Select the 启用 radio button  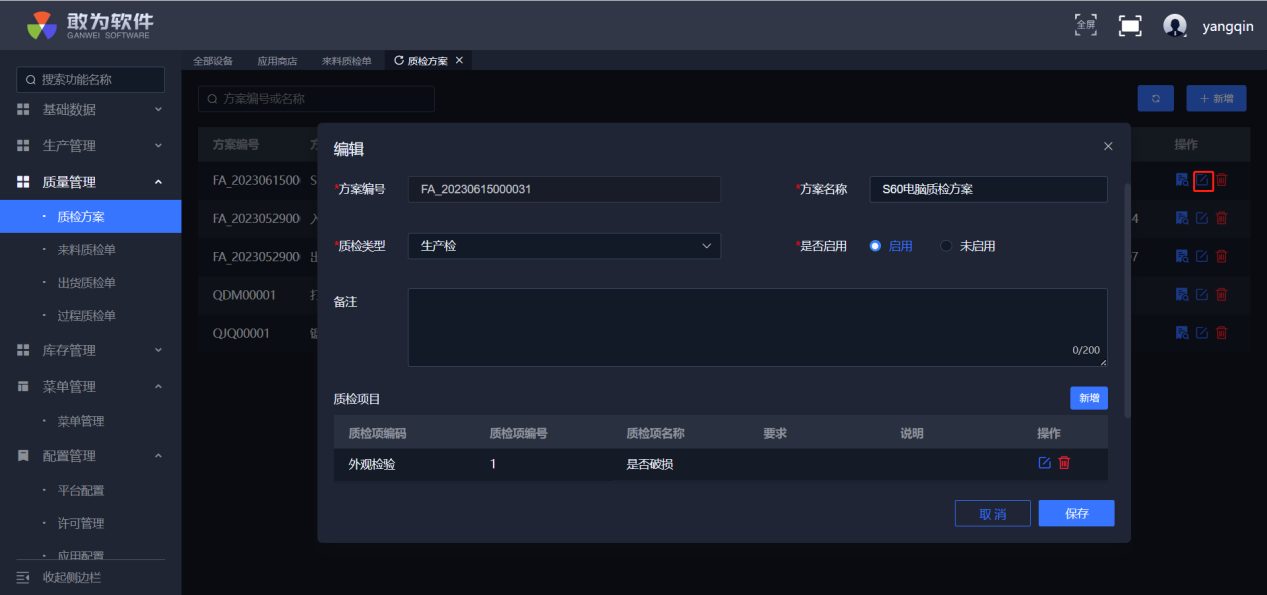pyautogui.click(x=876, y=246)
